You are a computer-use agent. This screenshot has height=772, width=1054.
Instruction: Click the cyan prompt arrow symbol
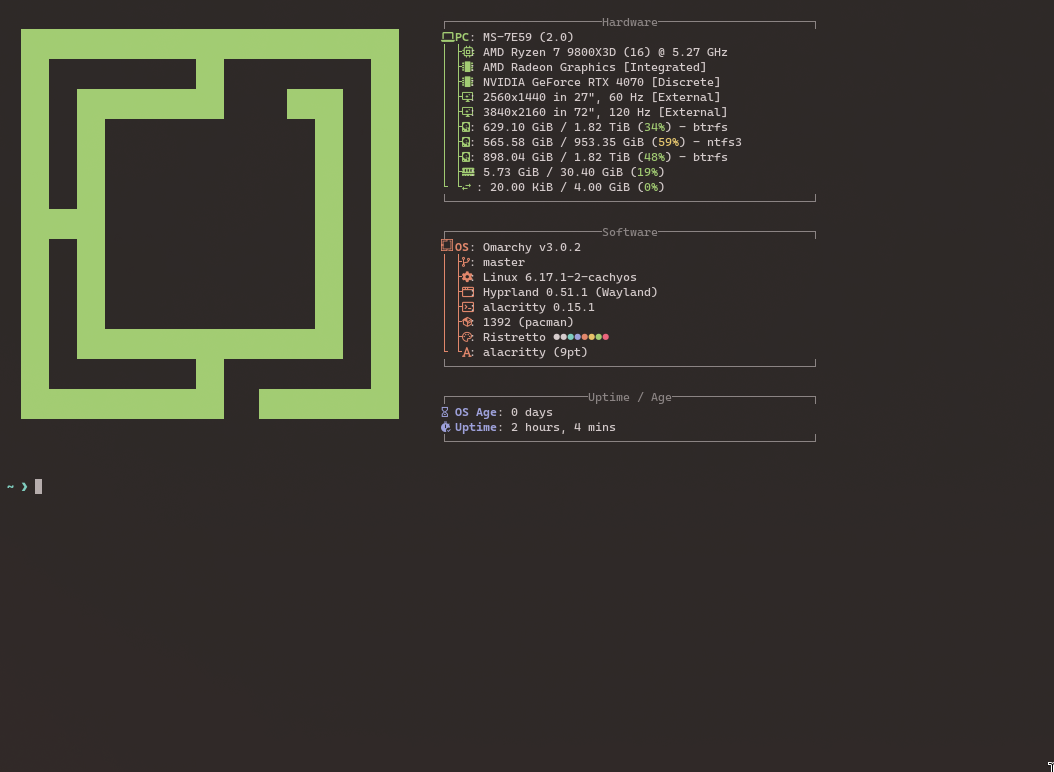coord(24,486)
